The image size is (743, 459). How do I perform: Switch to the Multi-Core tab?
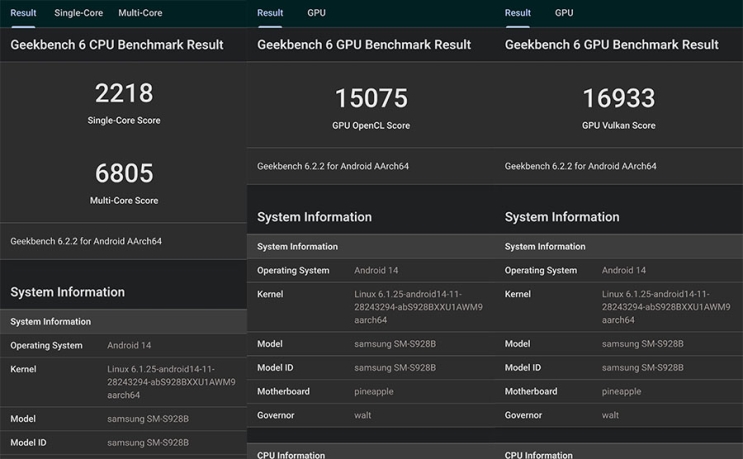[140, 13]
